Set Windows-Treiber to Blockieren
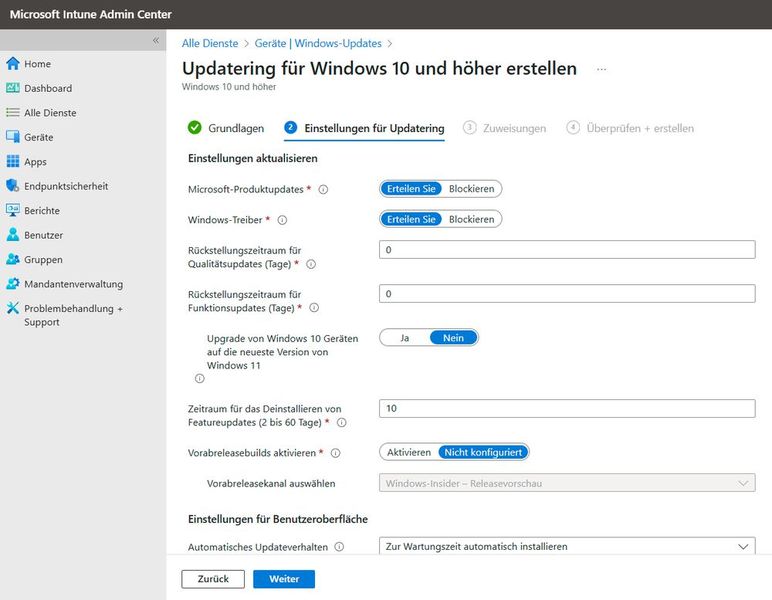The height and width of the screenshot is (600, 772). pyautogui.click(x=471, y=220)
